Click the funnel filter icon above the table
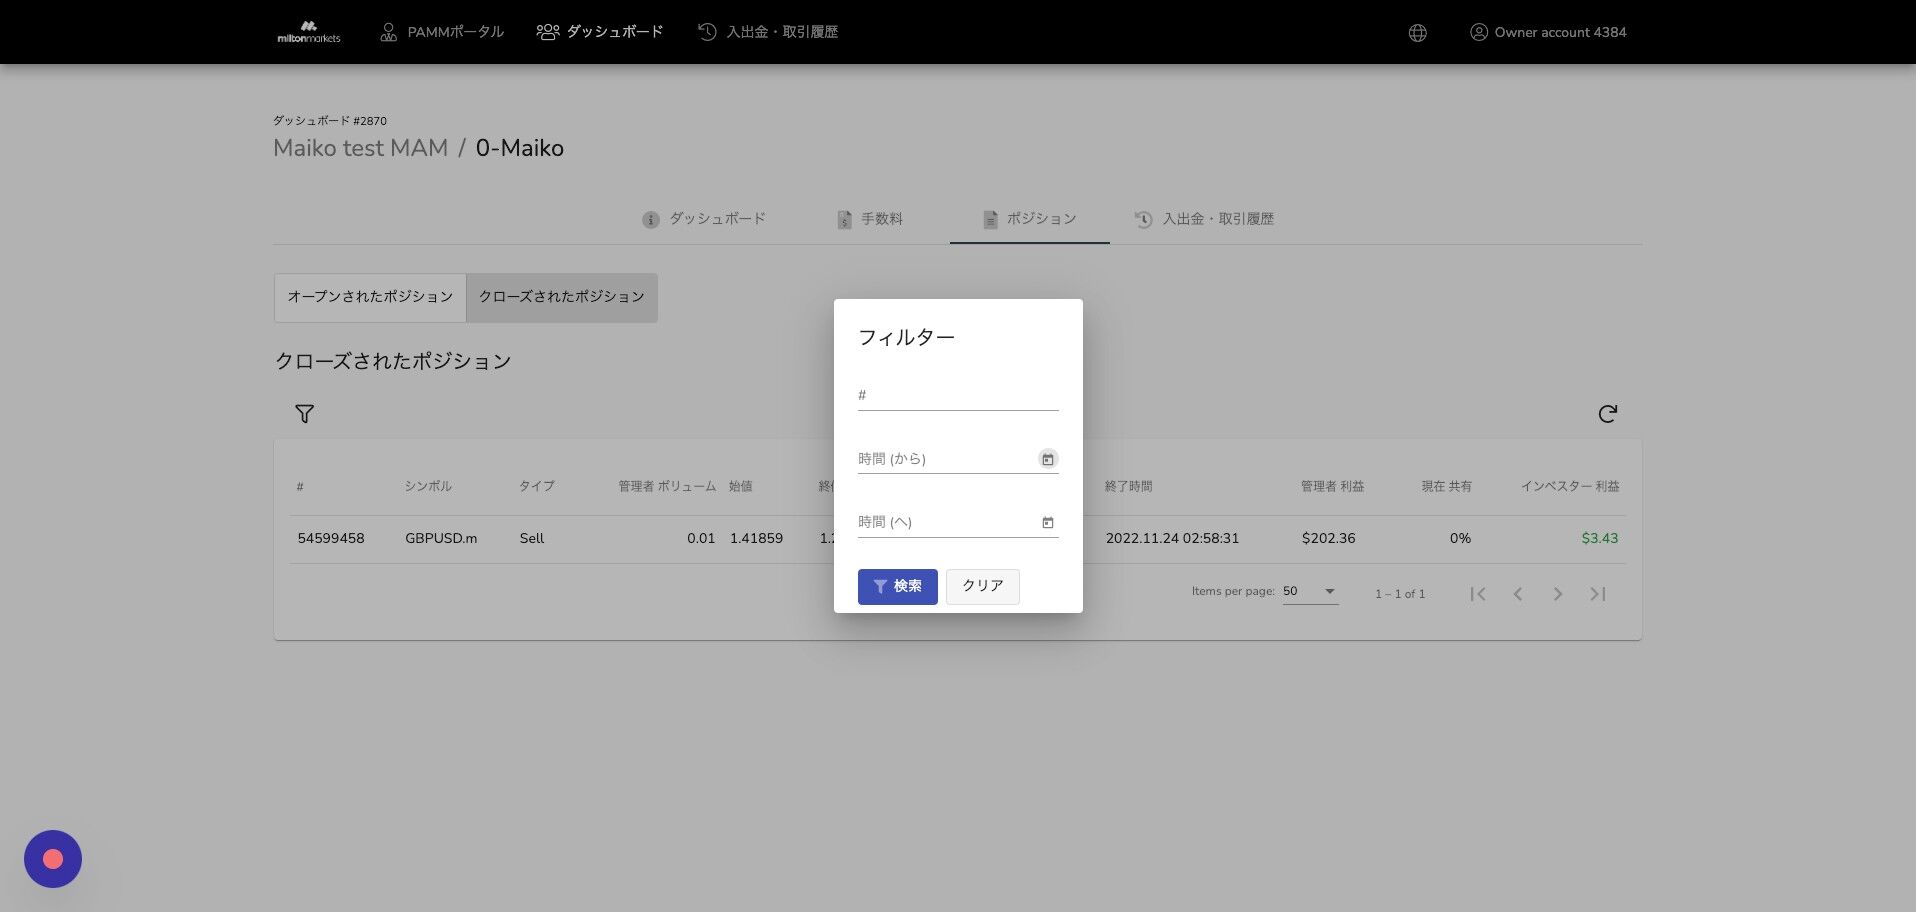 pos(305,414)
